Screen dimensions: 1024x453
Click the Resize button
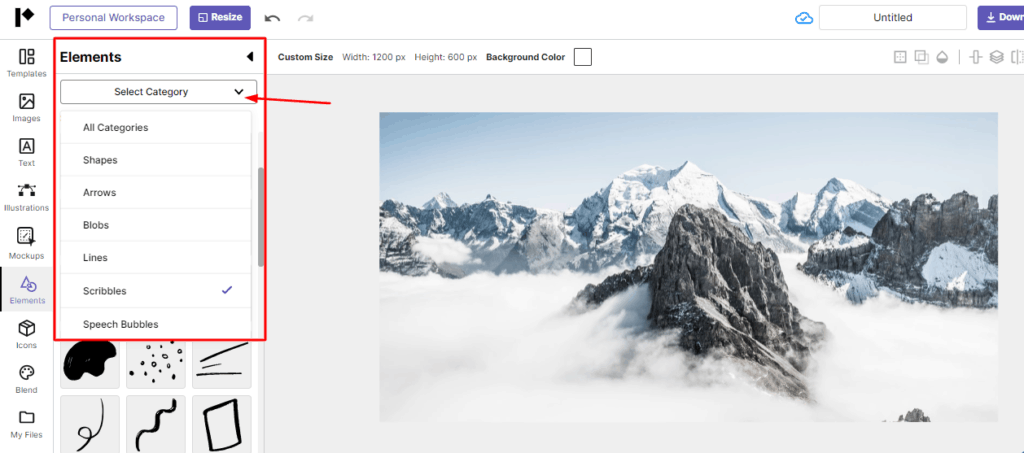(x=220, y=18)
